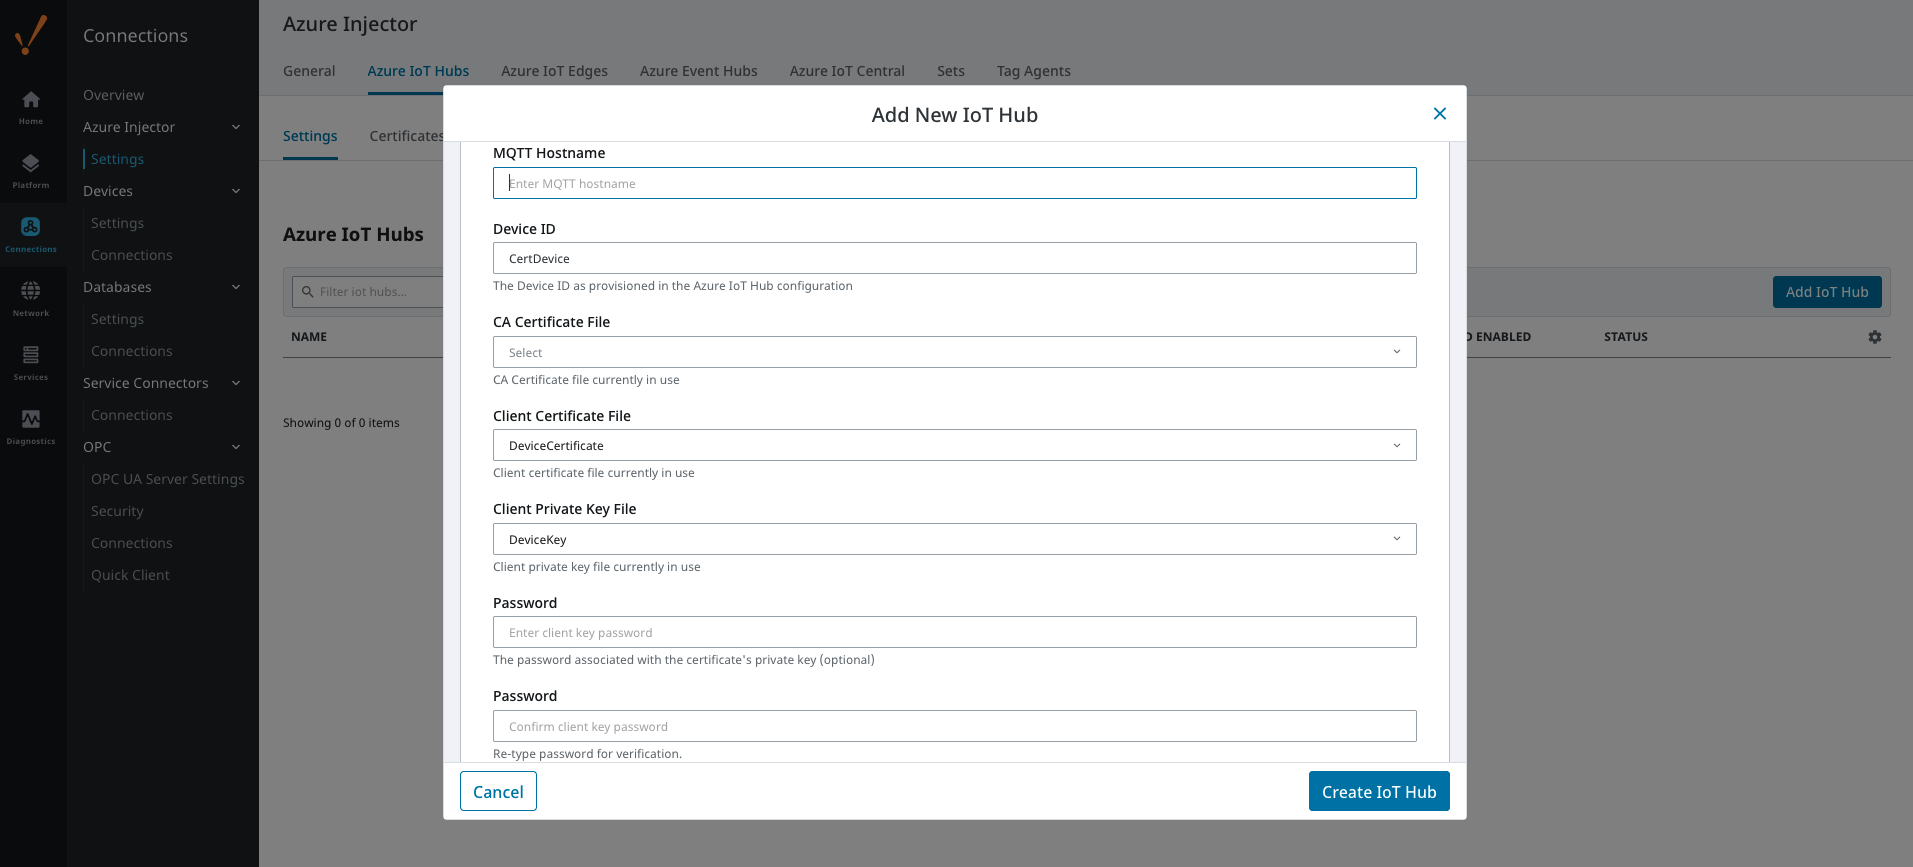This screenshot has height=867, width=1913.
Task: Click the table settings gear icon
Action: pos(1874,337)
